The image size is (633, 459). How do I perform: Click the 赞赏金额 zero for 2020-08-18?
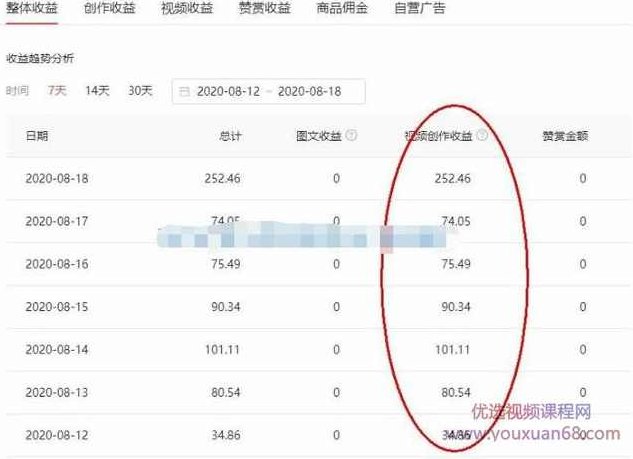pyautogui.click(x=583, y=178)
